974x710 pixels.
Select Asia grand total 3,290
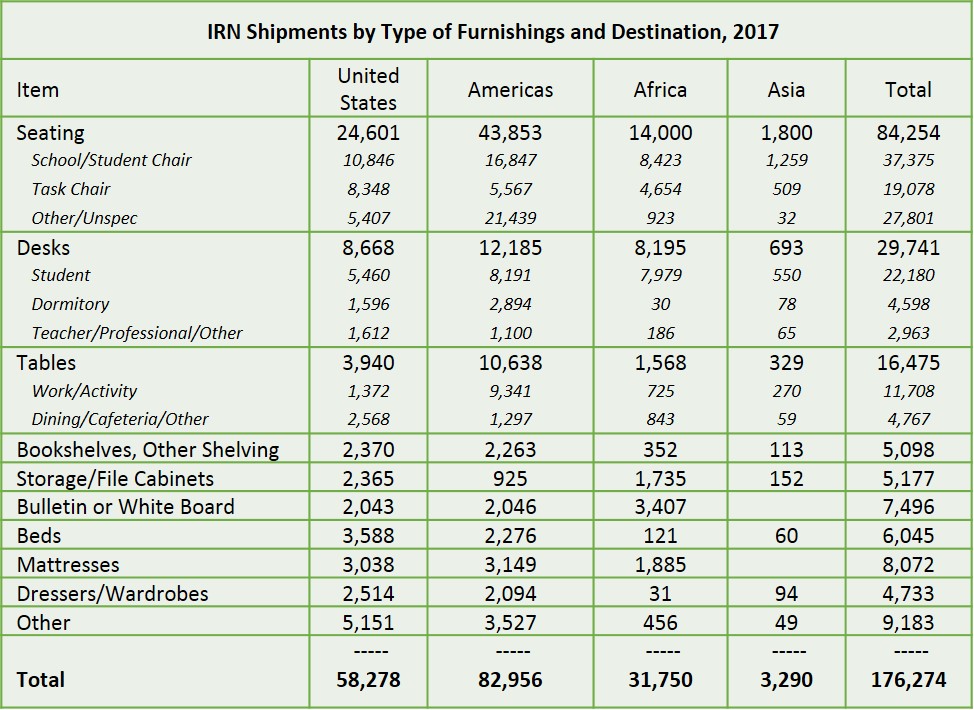786,680
